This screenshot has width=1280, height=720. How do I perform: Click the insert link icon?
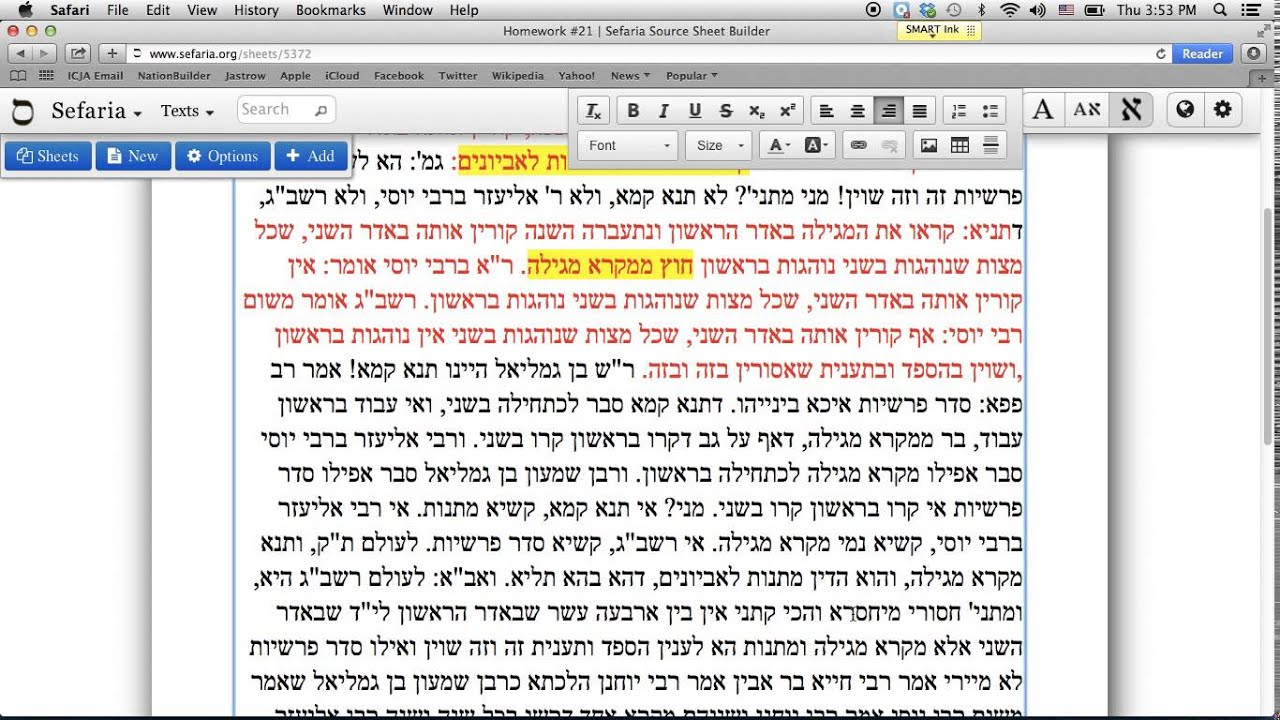(858, 145)
